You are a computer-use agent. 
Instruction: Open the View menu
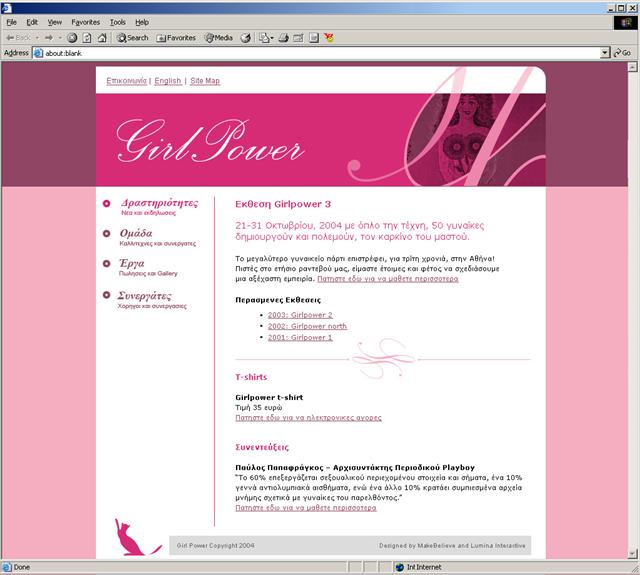click(x=54, y=22)
